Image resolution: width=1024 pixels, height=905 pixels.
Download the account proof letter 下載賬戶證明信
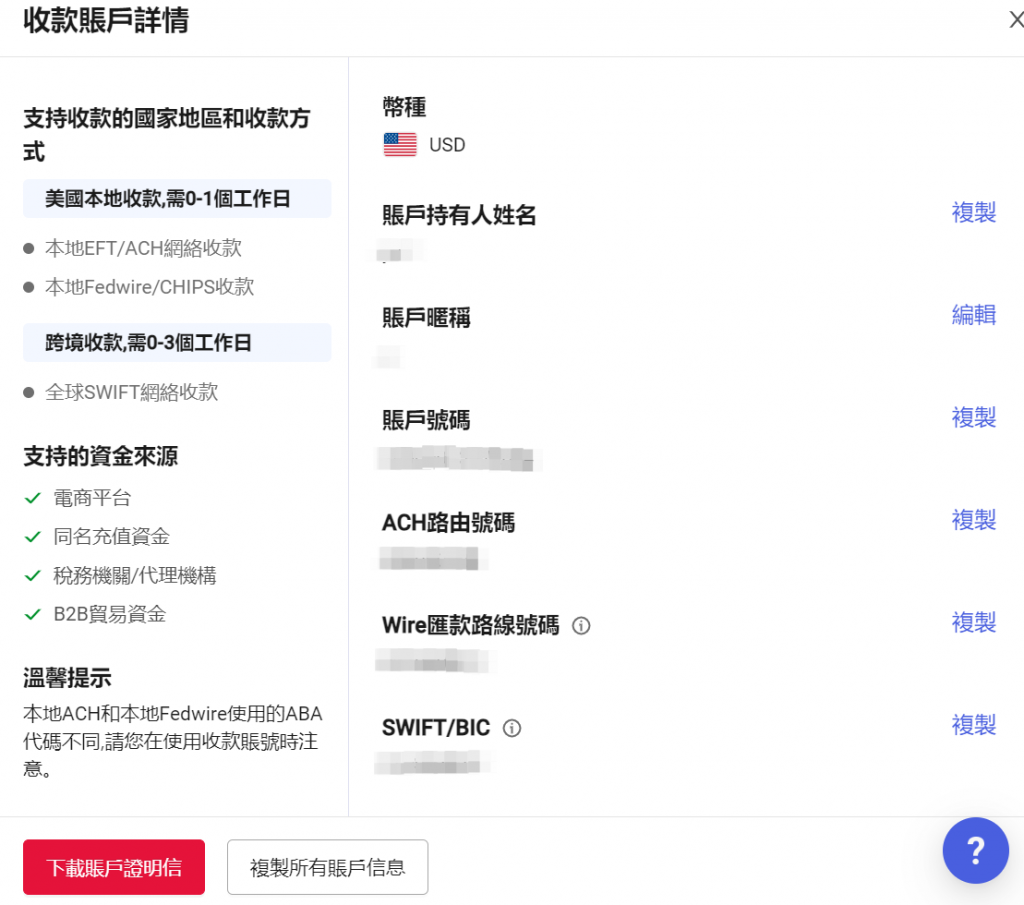click(114, 867)
